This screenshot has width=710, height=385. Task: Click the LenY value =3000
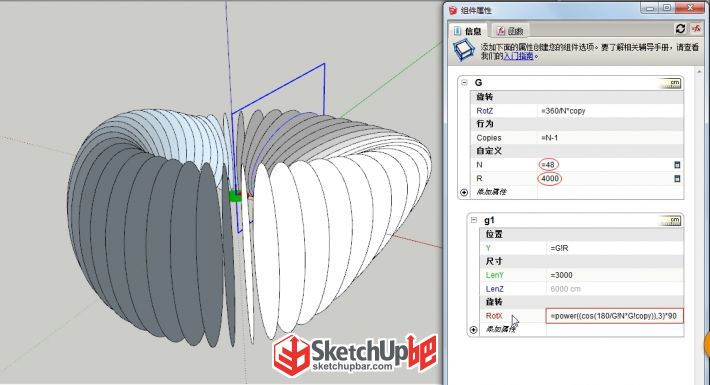(561, 275)
